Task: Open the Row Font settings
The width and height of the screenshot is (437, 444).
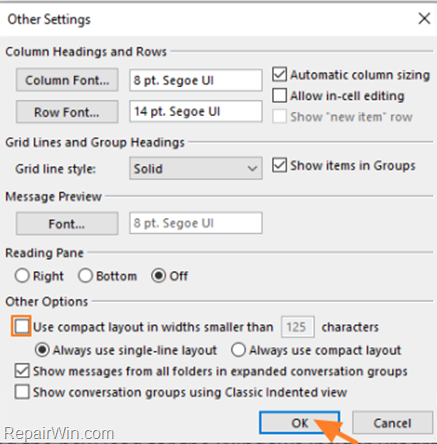Action: click(67, 112)
